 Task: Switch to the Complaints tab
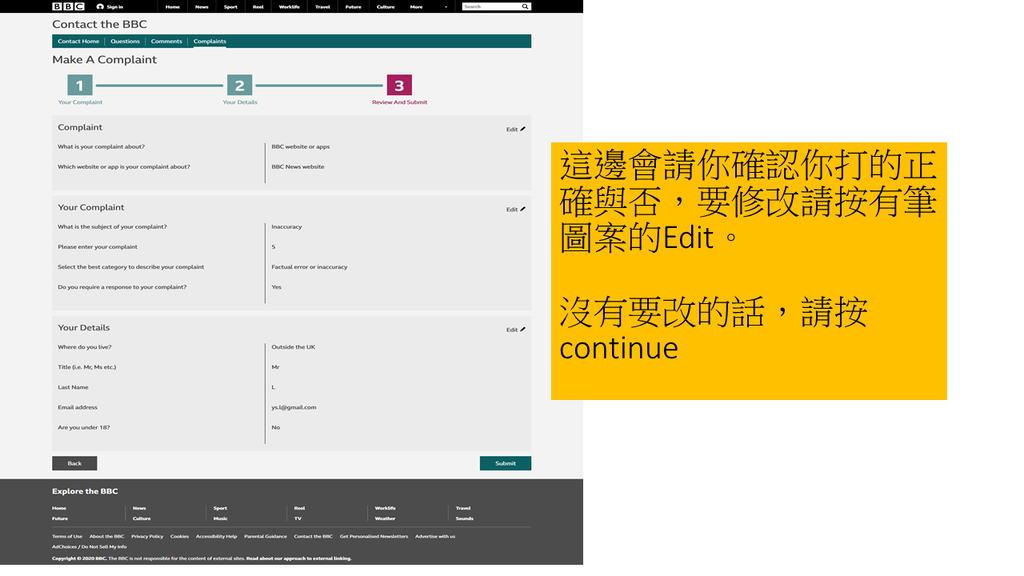tap(210, 41)
